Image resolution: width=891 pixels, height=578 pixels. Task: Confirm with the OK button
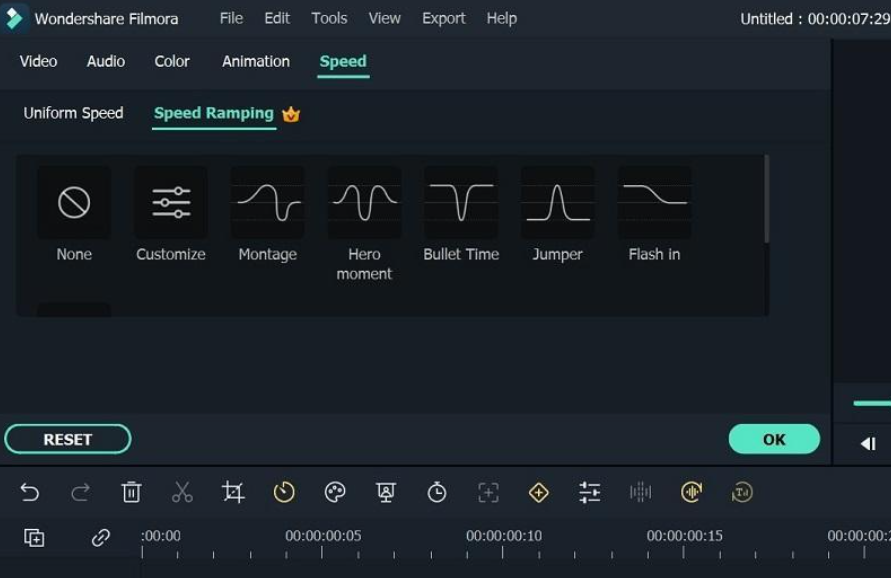click(x=774, y=439)
